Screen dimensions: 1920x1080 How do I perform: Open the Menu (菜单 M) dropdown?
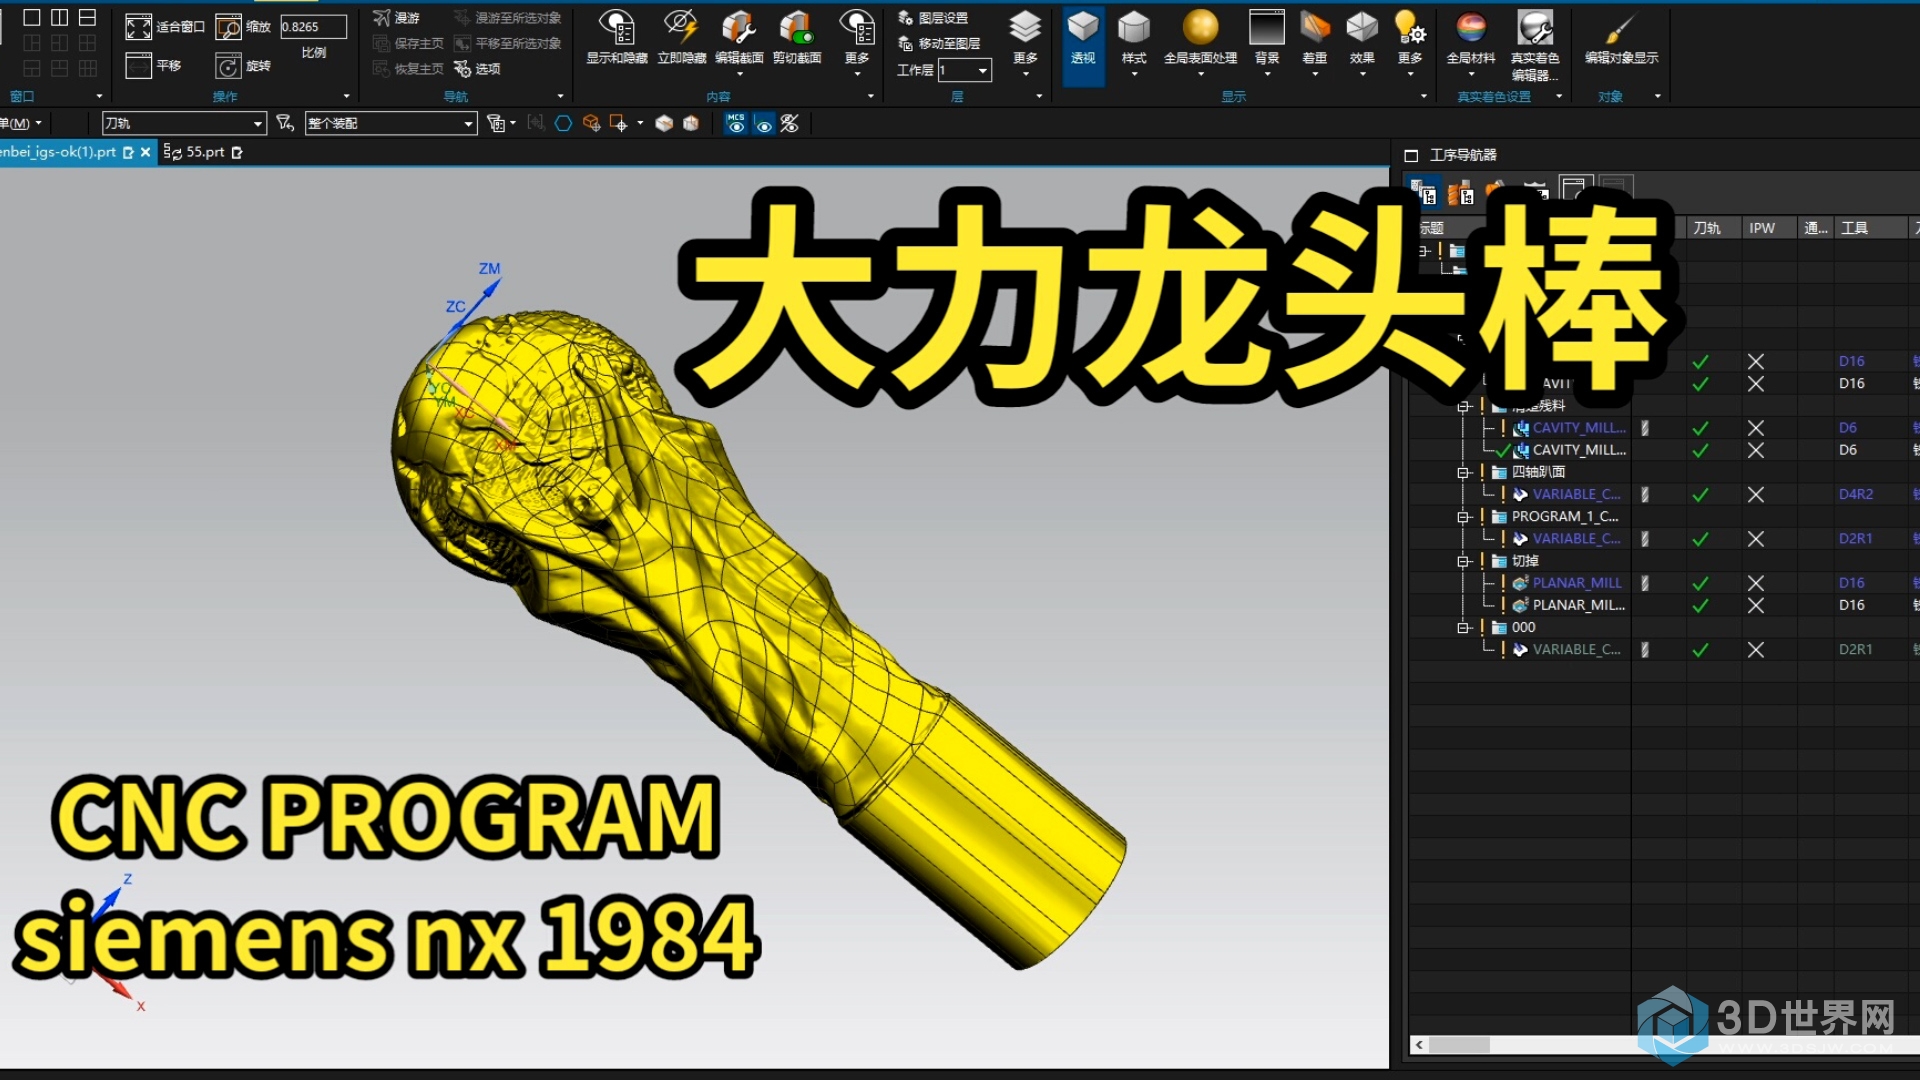pos(21,123)
